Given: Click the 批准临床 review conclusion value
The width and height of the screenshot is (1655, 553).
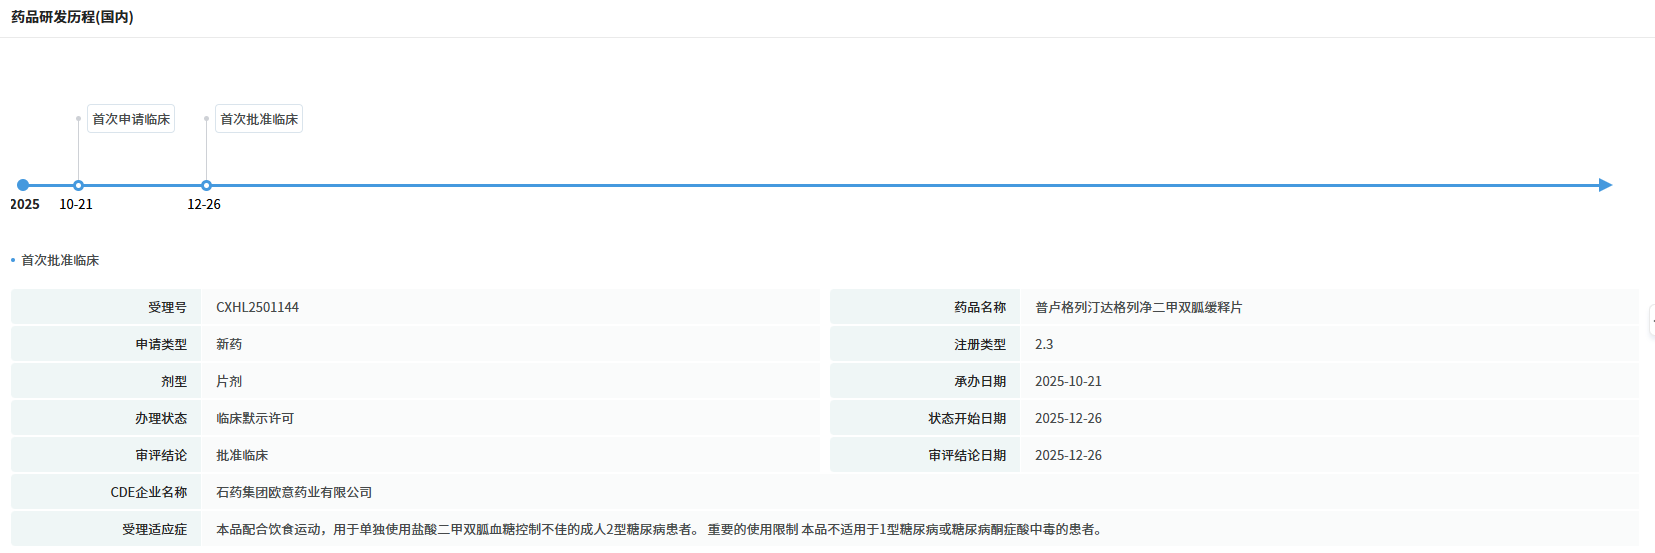Looking at the screenshot, I should point(242,455).
